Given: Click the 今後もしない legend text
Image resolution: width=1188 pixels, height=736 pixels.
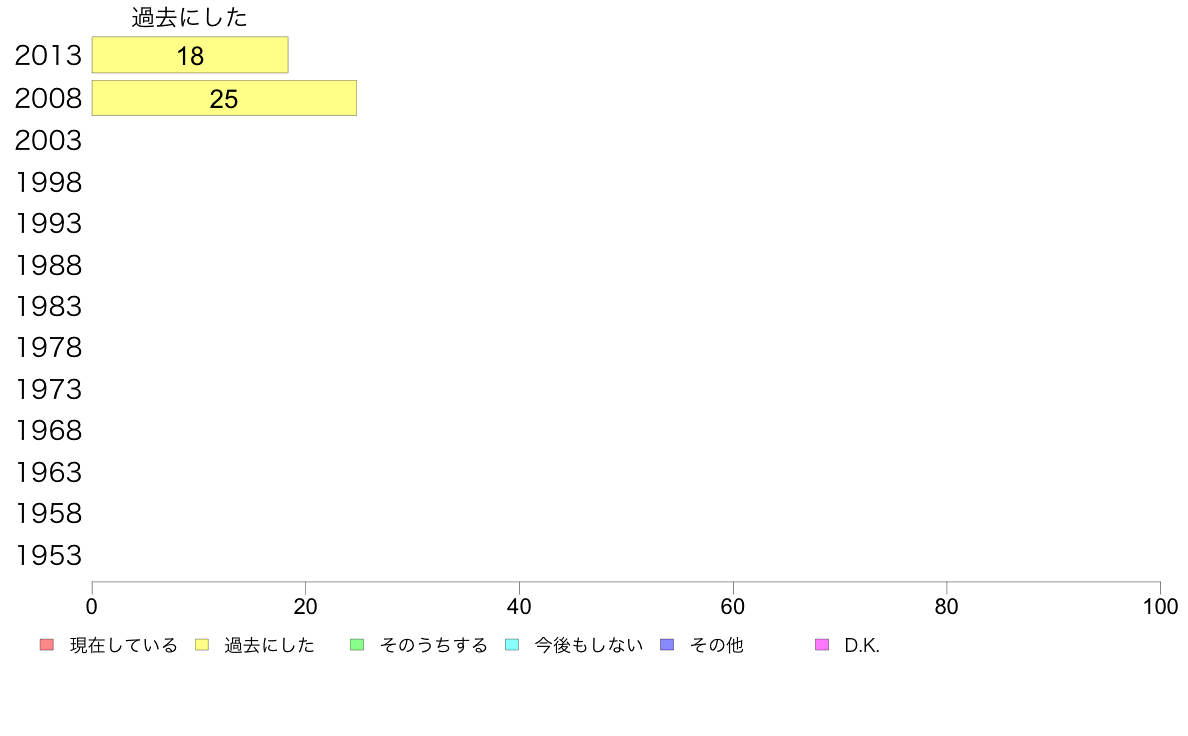Looking at the screenshot, I should point(589,645).
